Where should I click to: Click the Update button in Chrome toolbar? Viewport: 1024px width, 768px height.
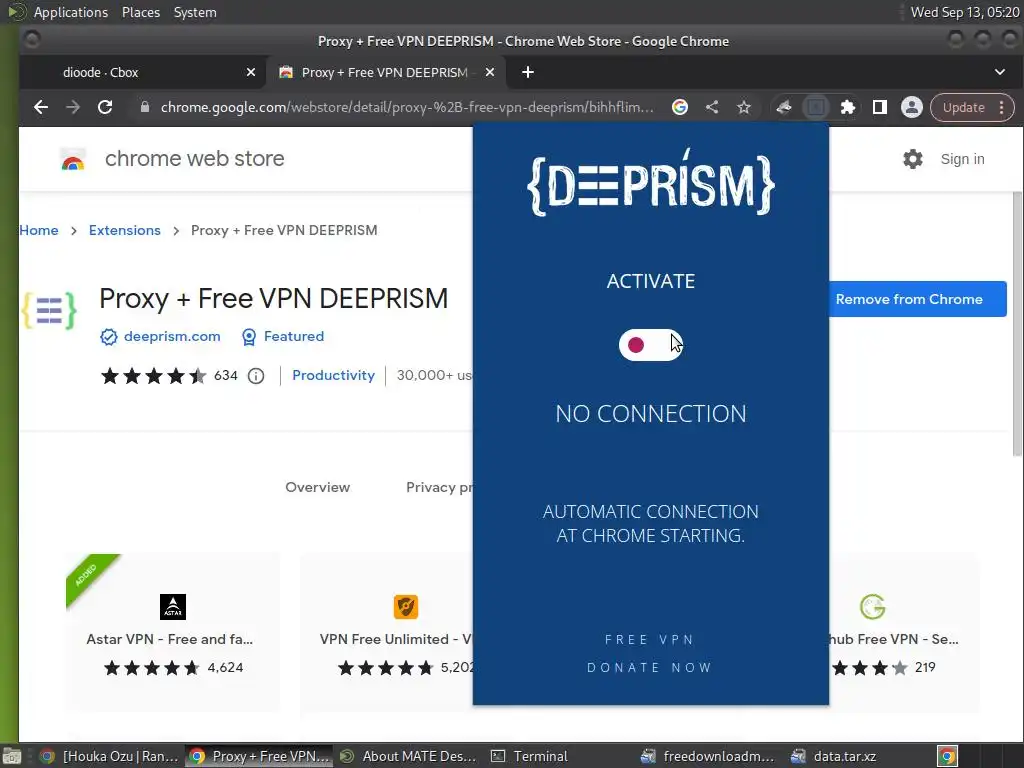pos(963,107)
